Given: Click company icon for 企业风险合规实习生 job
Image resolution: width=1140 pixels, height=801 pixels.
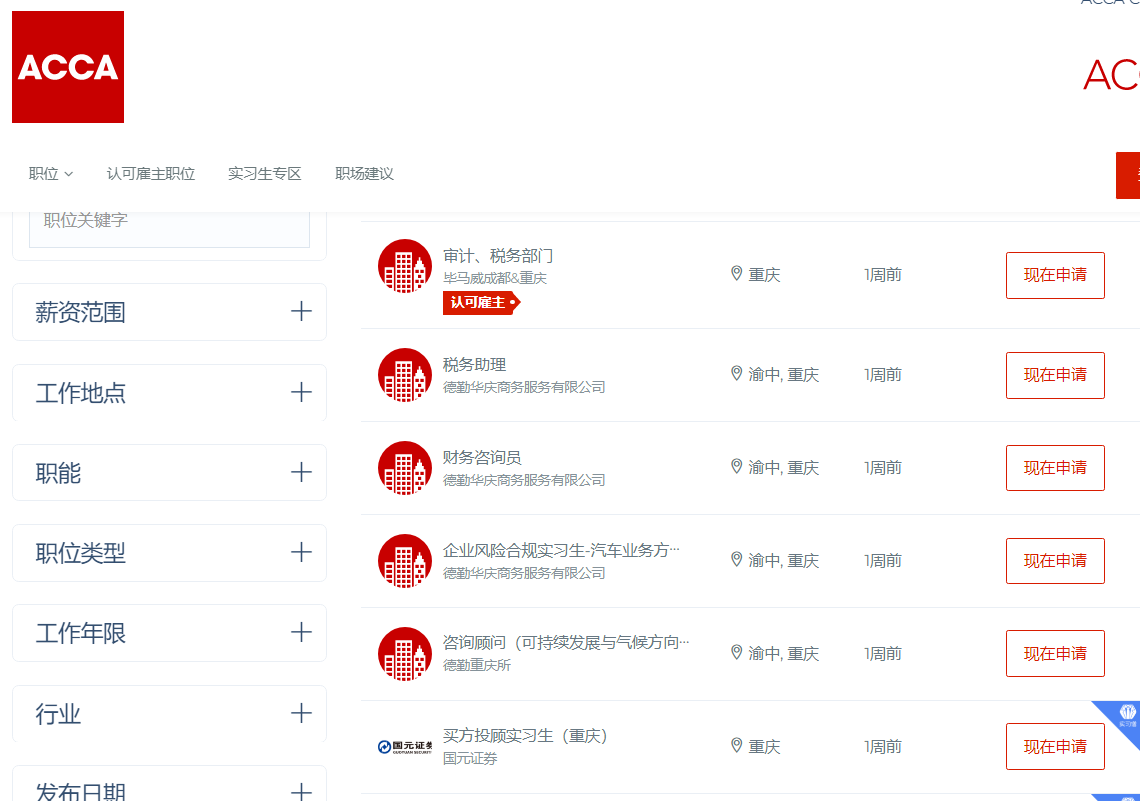Looking at the screenshot, I should coord(405,561).
